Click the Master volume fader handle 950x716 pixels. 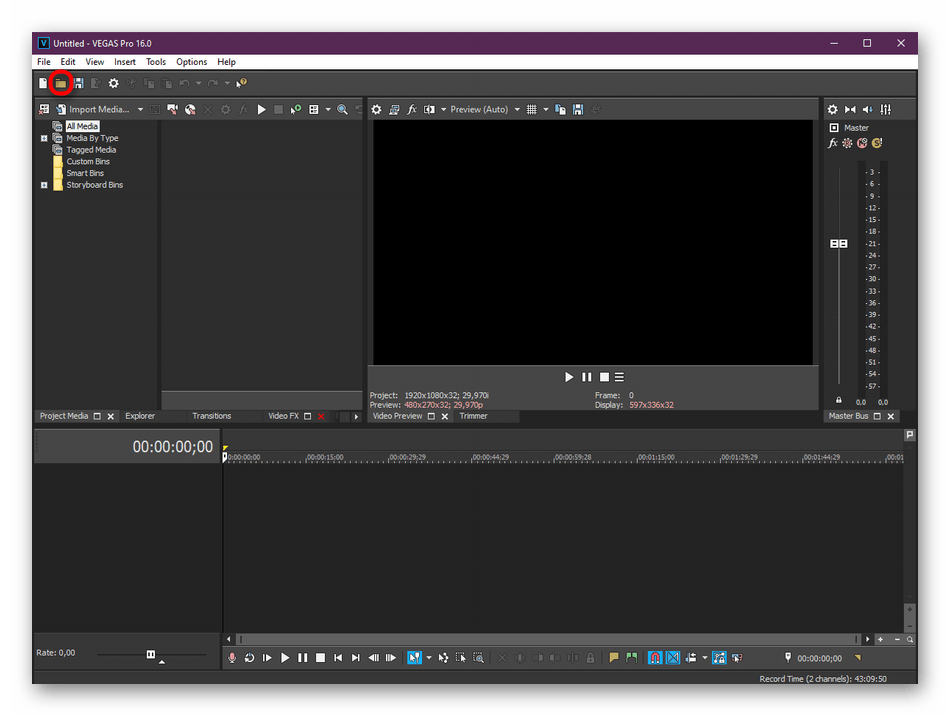coord(839,244)
